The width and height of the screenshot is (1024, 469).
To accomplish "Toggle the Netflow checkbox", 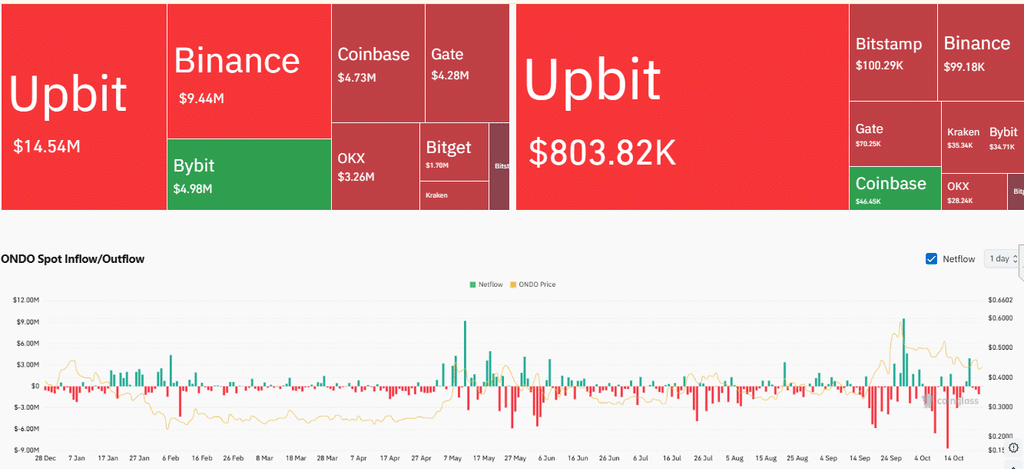I will pos(932,259).
